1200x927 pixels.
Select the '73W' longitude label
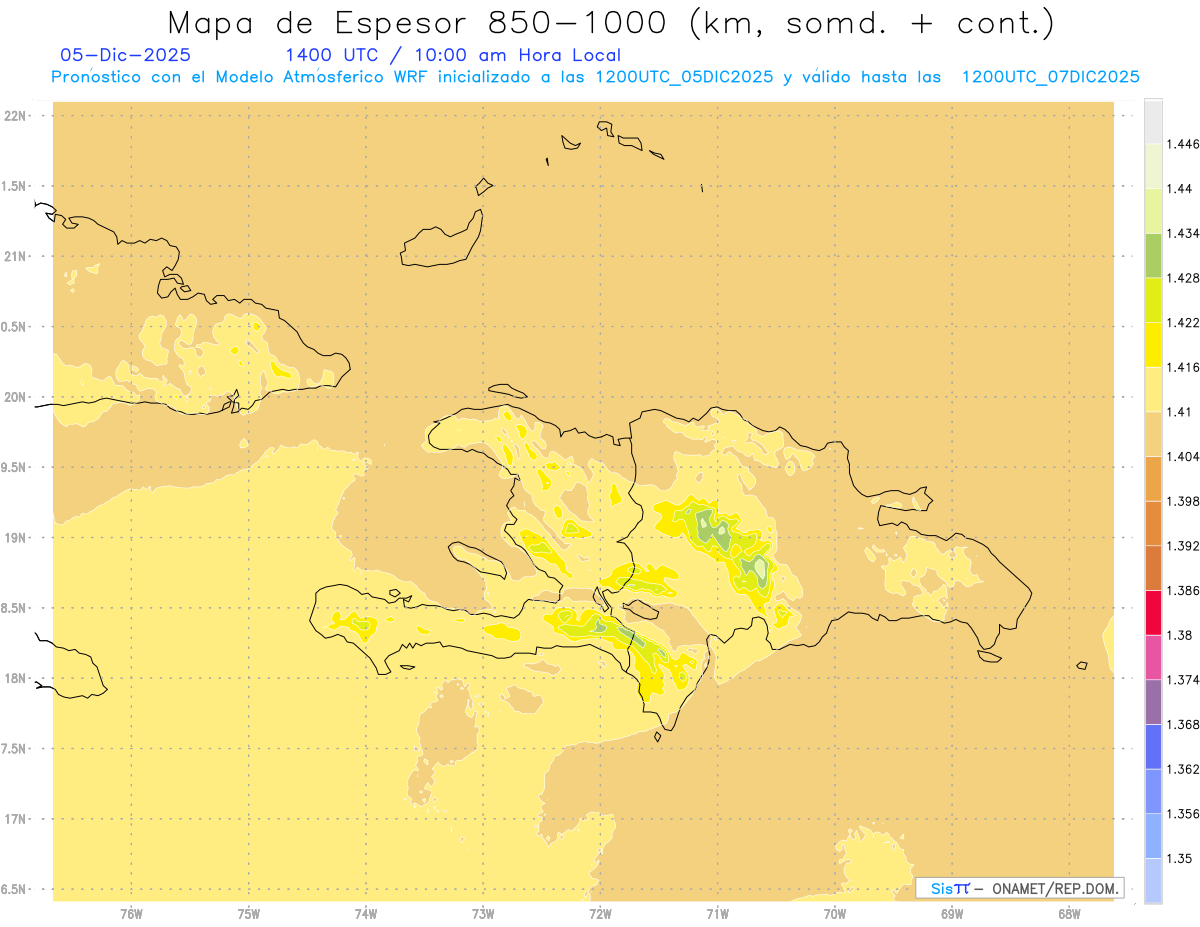tap(483, 913)
